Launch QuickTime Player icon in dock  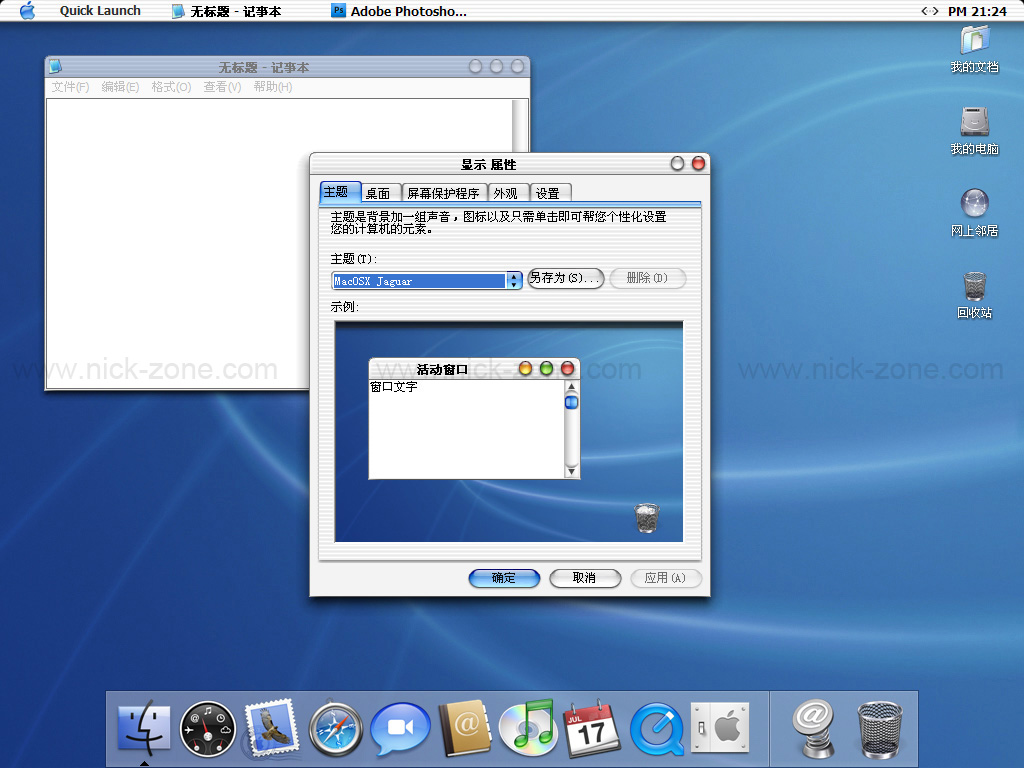656,729
